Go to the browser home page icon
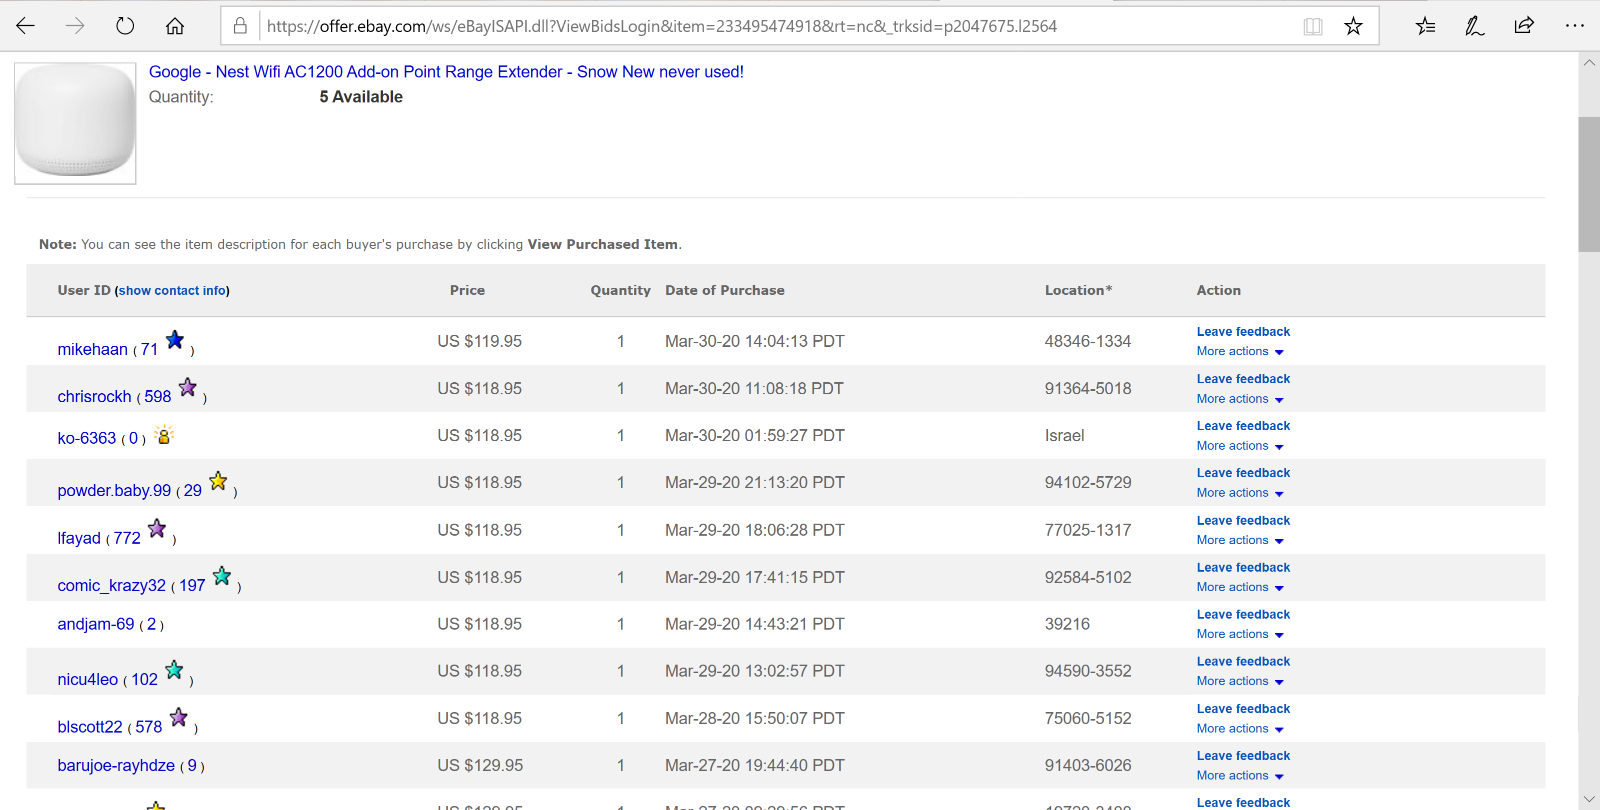1600x810 pixels. pos(175,26)
